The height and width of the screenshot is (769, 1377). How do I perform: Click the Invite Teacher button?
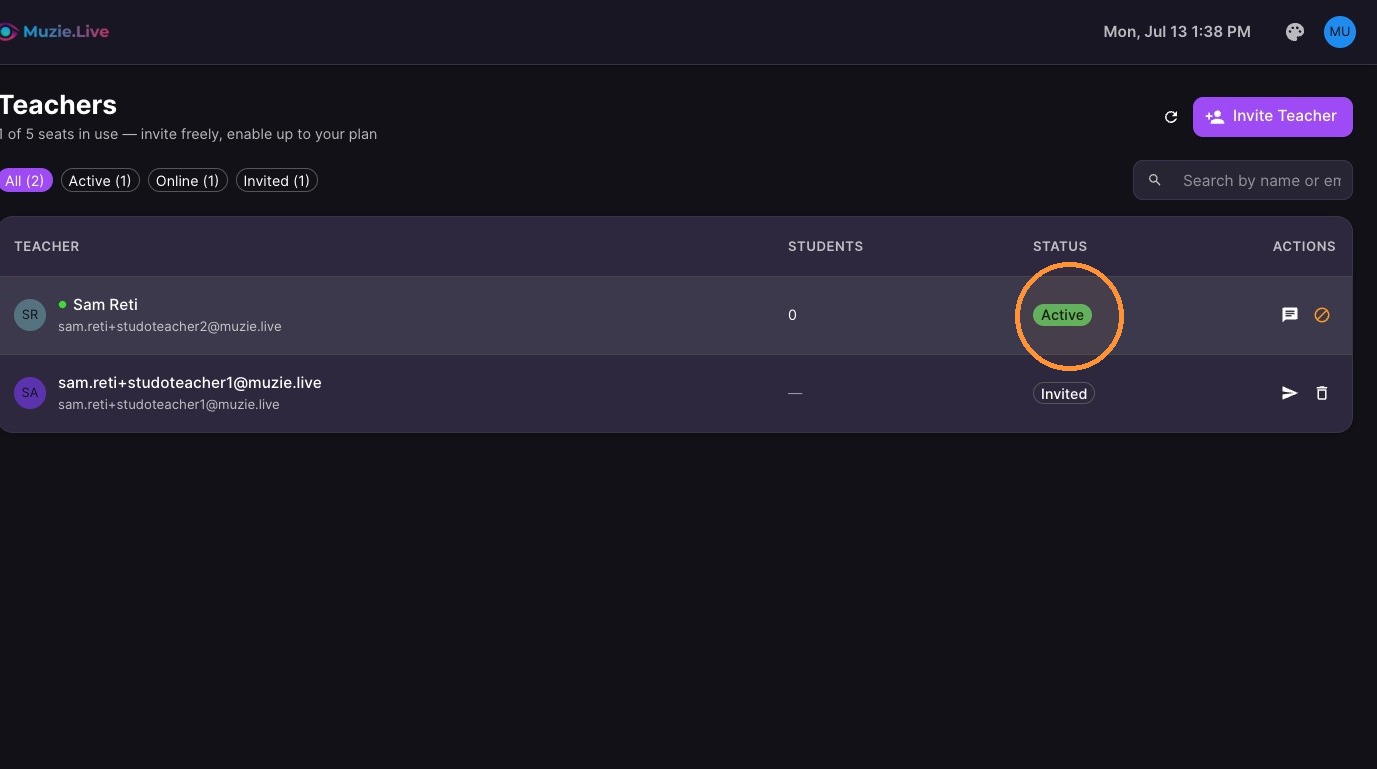click(1273, 116)
